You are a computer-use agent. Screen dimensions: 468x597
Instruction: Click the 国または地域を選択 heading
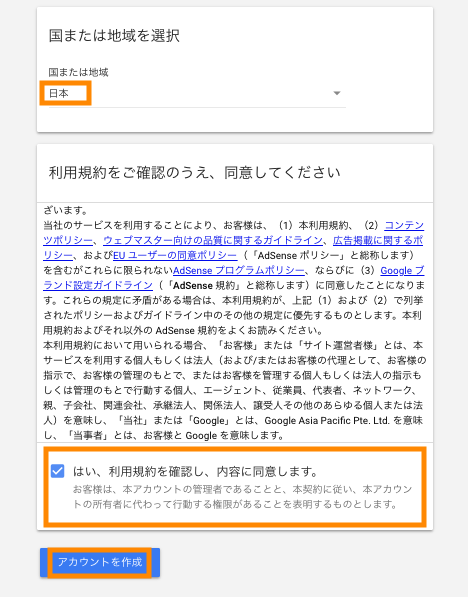(x=114, y=36)
